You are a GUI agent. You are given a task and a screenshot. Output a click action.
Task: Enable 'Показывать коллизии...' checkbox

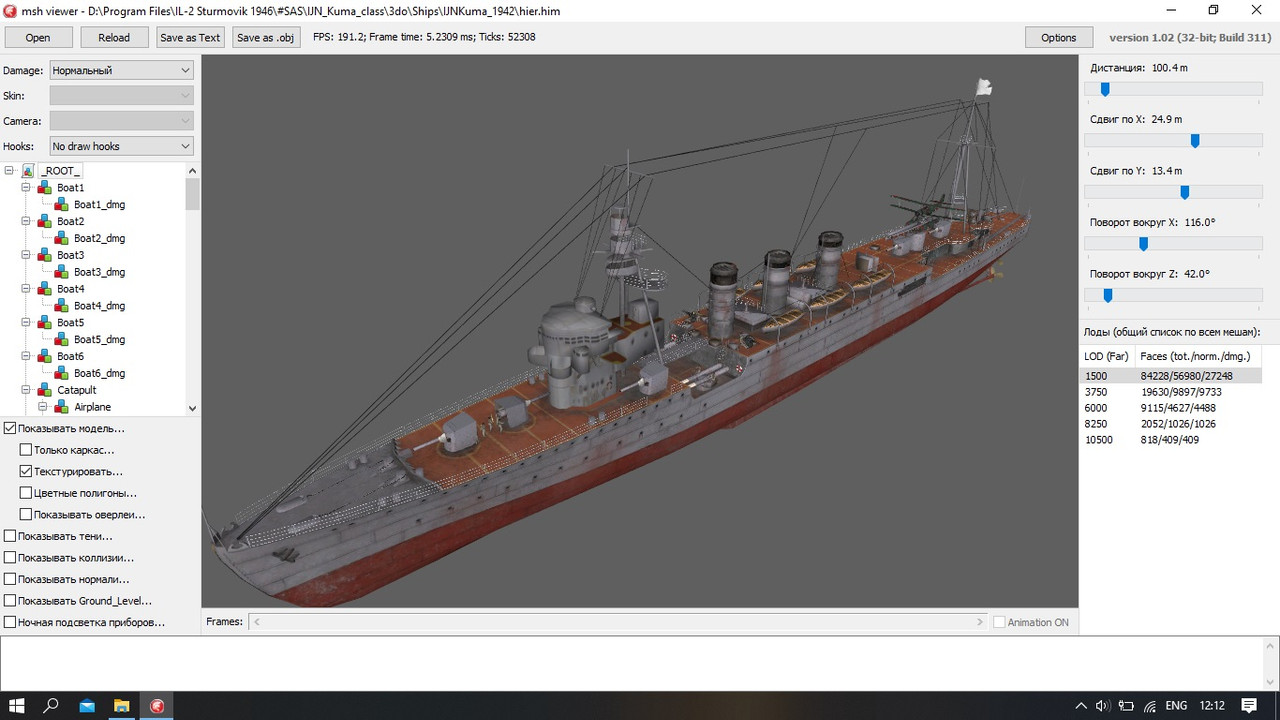10,558
